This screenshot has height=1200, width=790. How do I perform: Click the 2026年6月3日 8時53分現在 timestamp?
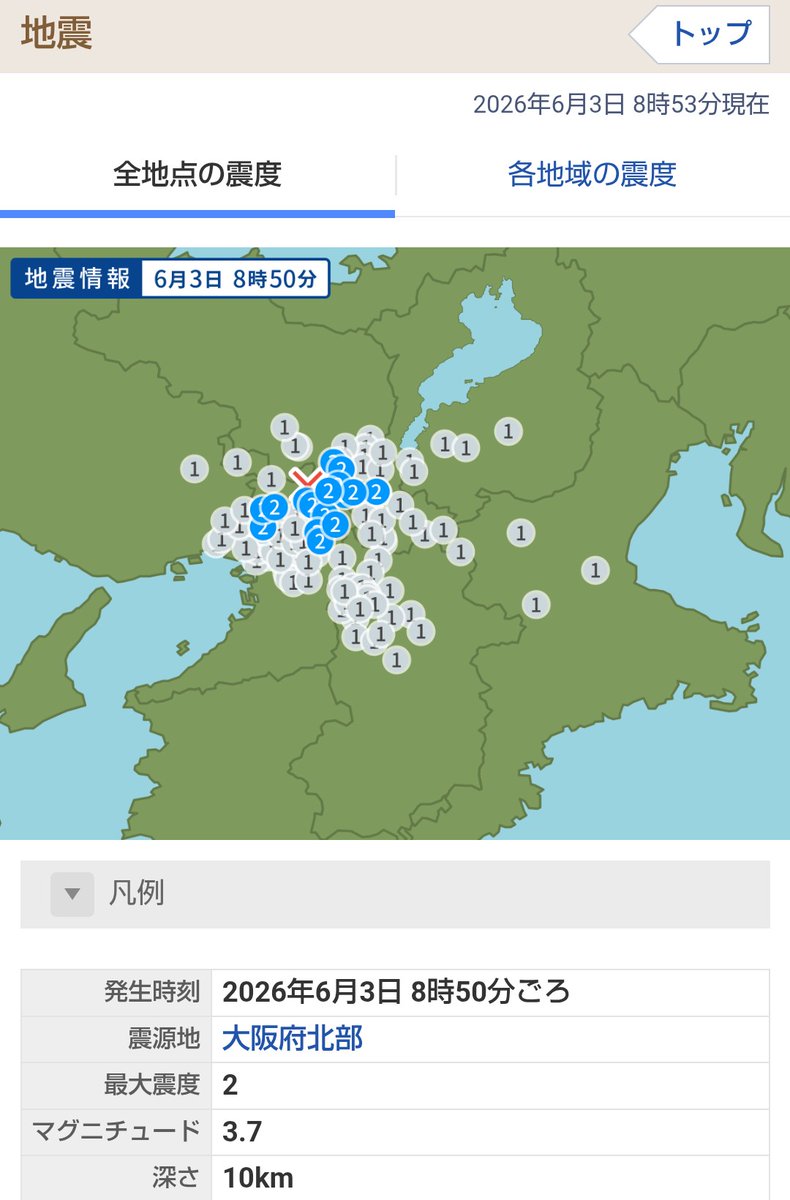(x=620, y=104)
